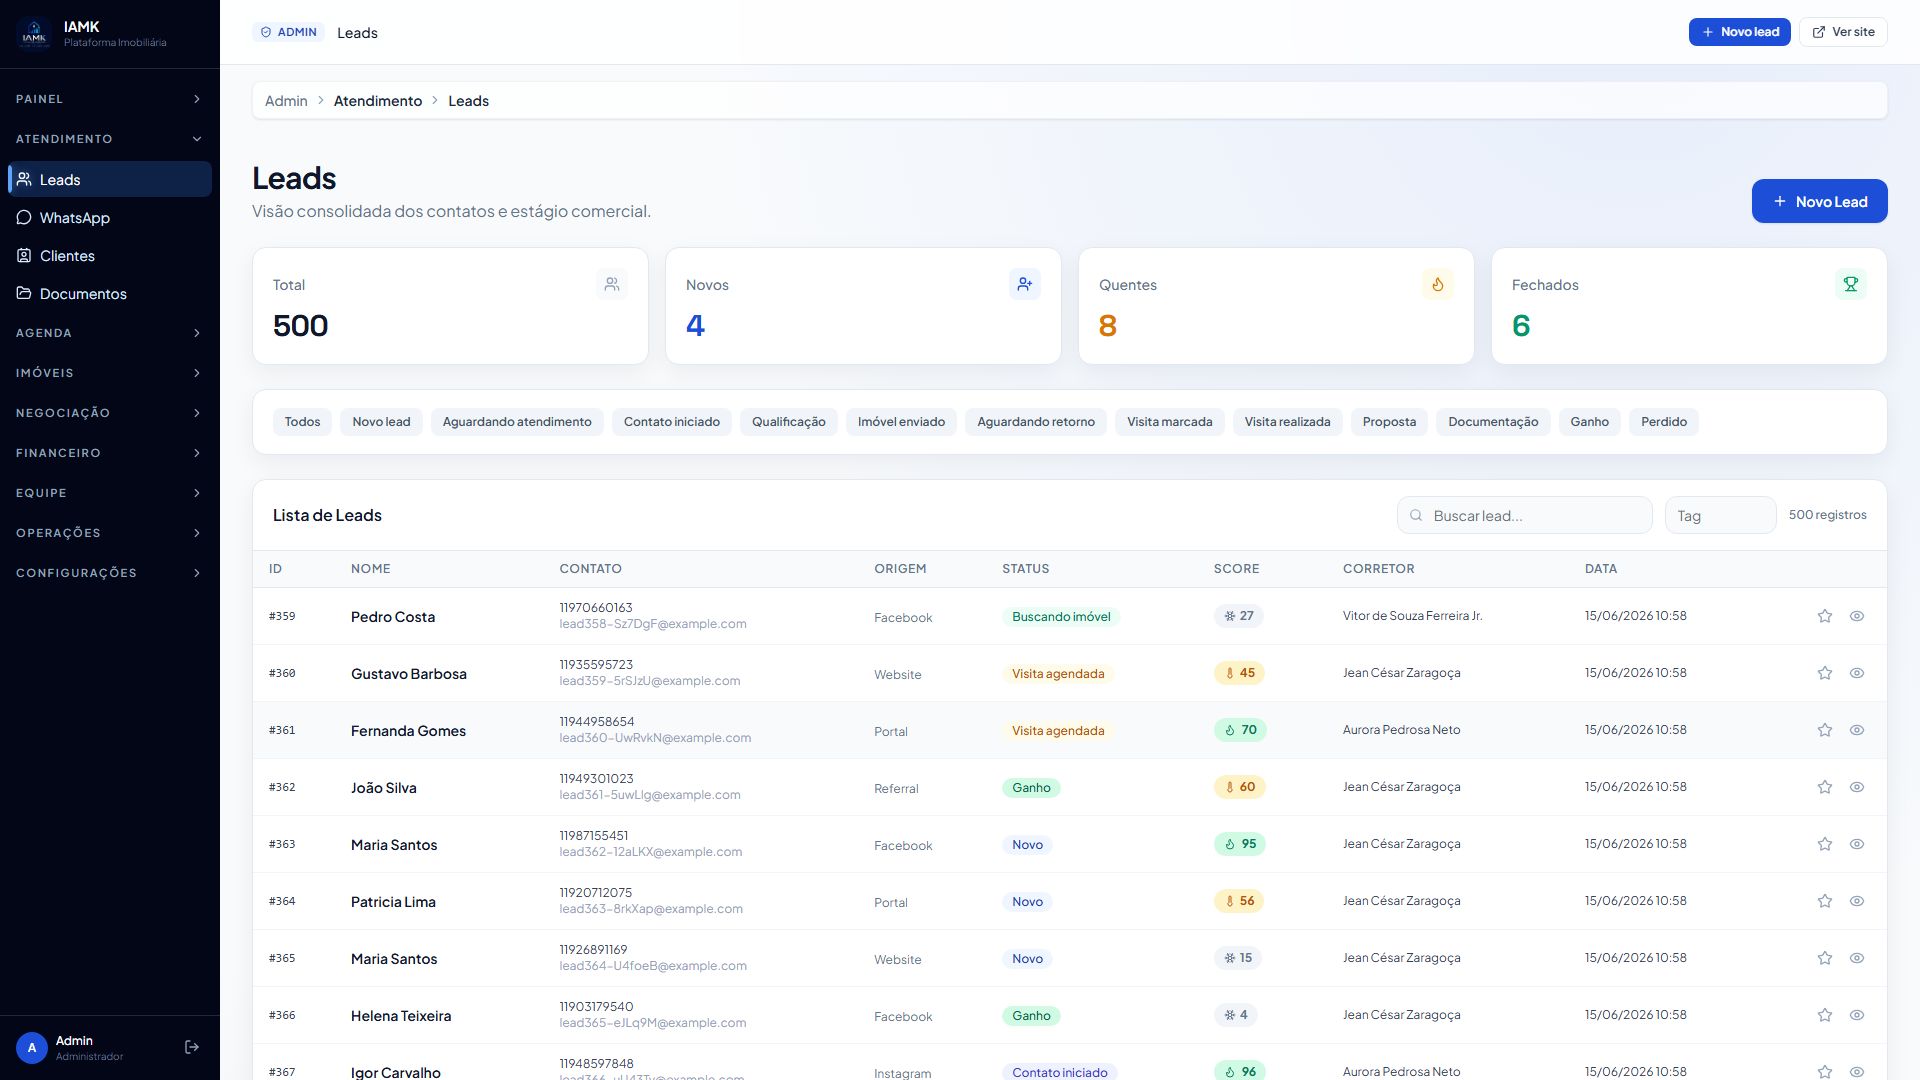Open Documentos in the sidebar
Image resolution: width=1920 pixels, height=1080 pixels.
[110, 294]
